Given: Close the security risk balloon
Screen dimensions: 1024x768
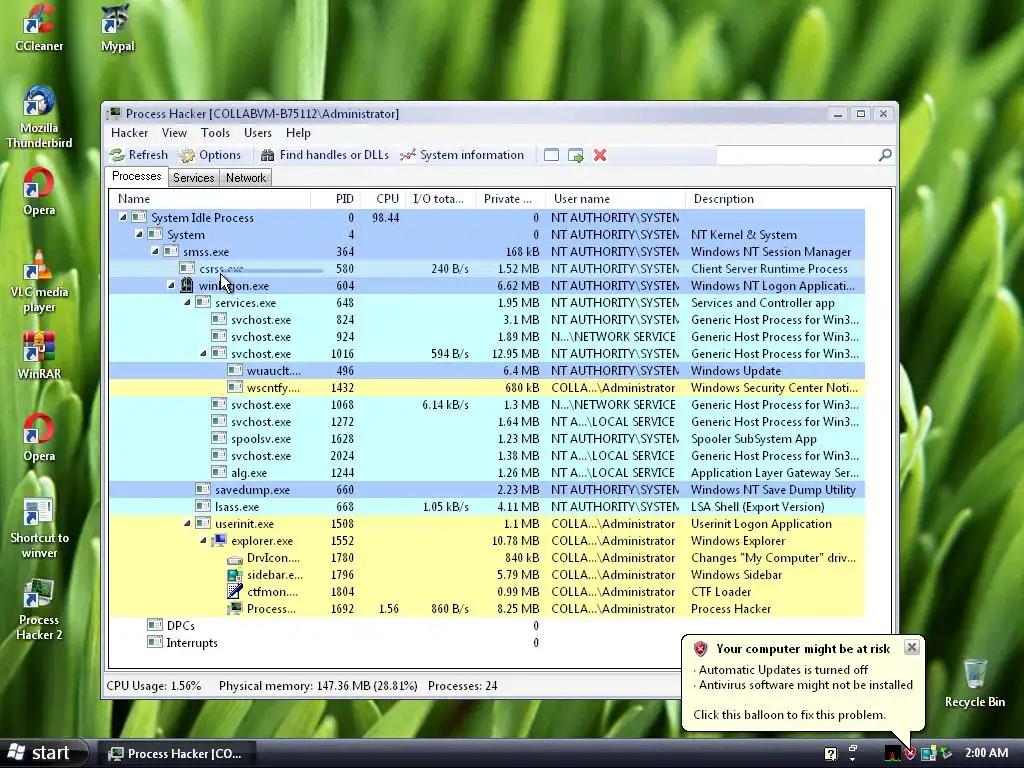Looking at the screenshot, I should point(912,647).
